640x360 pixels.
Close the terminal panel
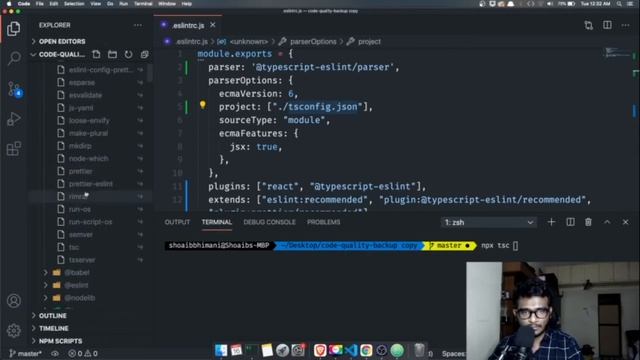[x=625, y=222]
